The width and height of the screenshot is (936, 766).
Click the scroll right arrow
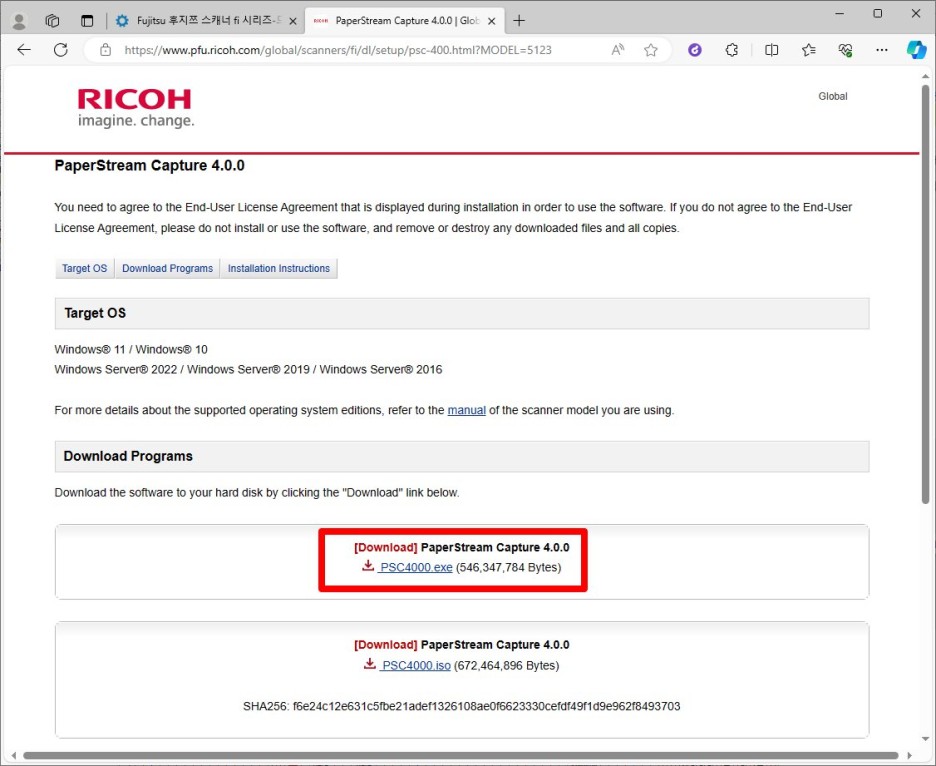coord(910,755)
